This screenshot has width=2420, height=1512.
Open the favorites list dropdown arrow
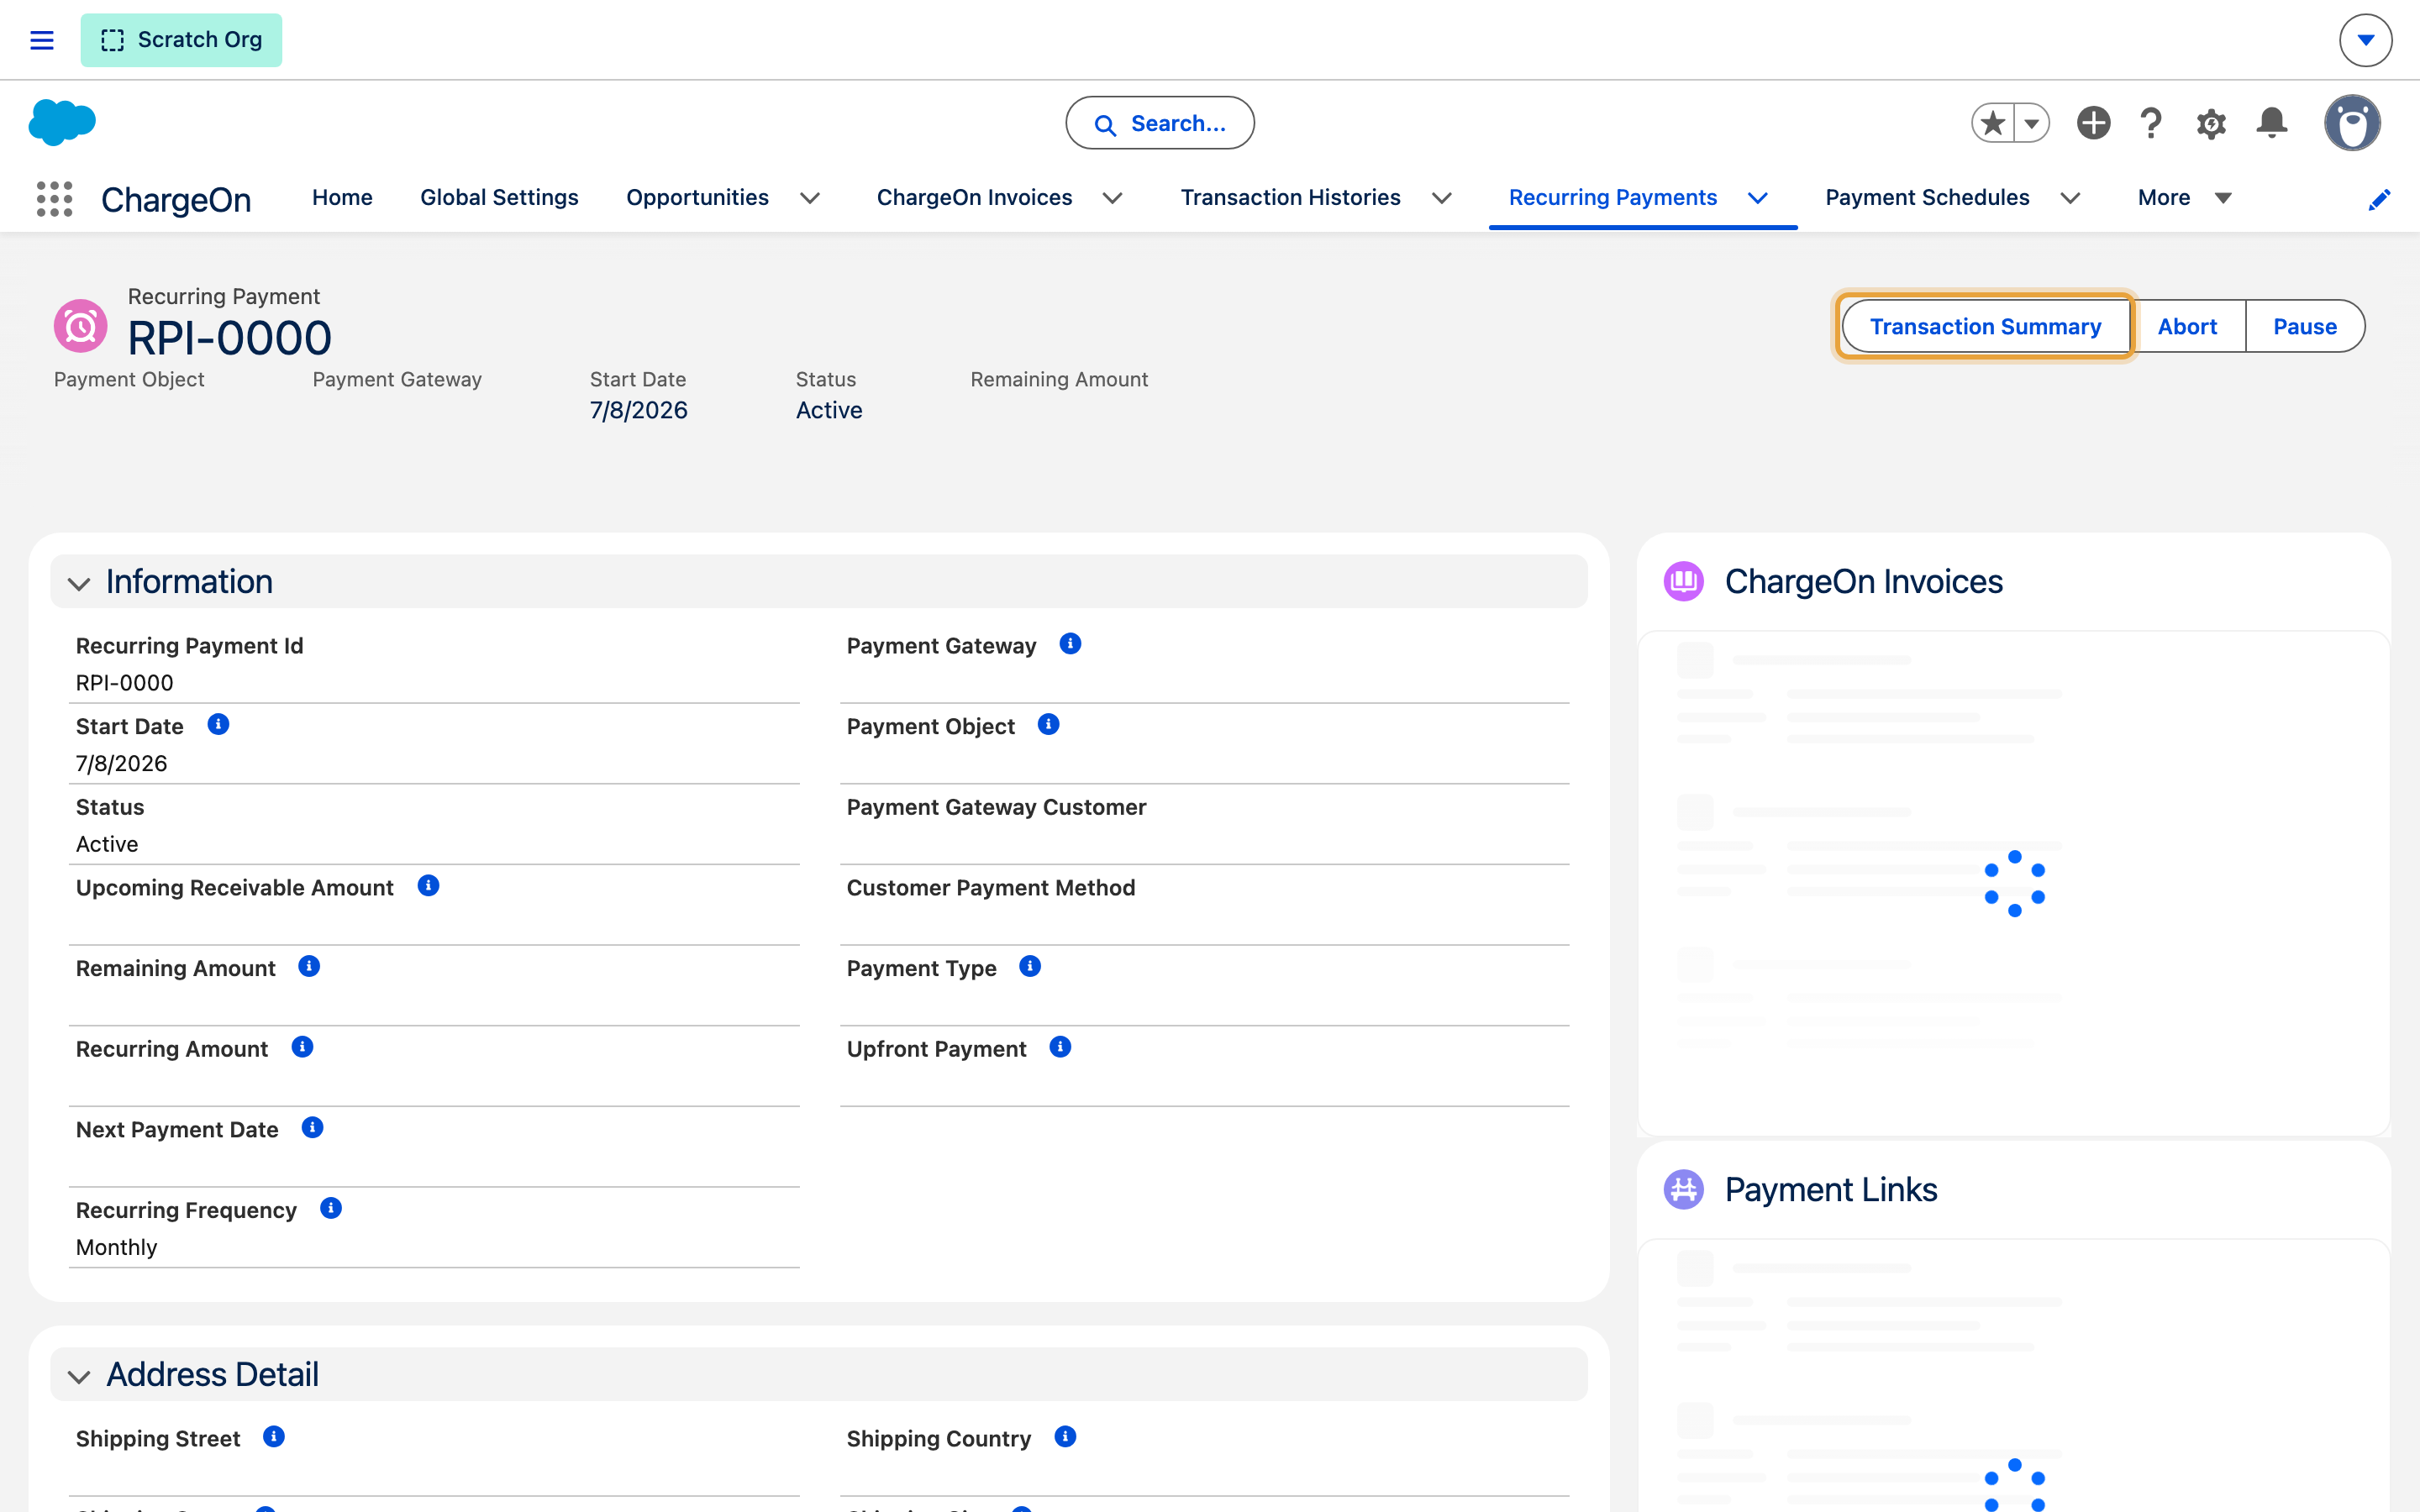[2031, 123]
